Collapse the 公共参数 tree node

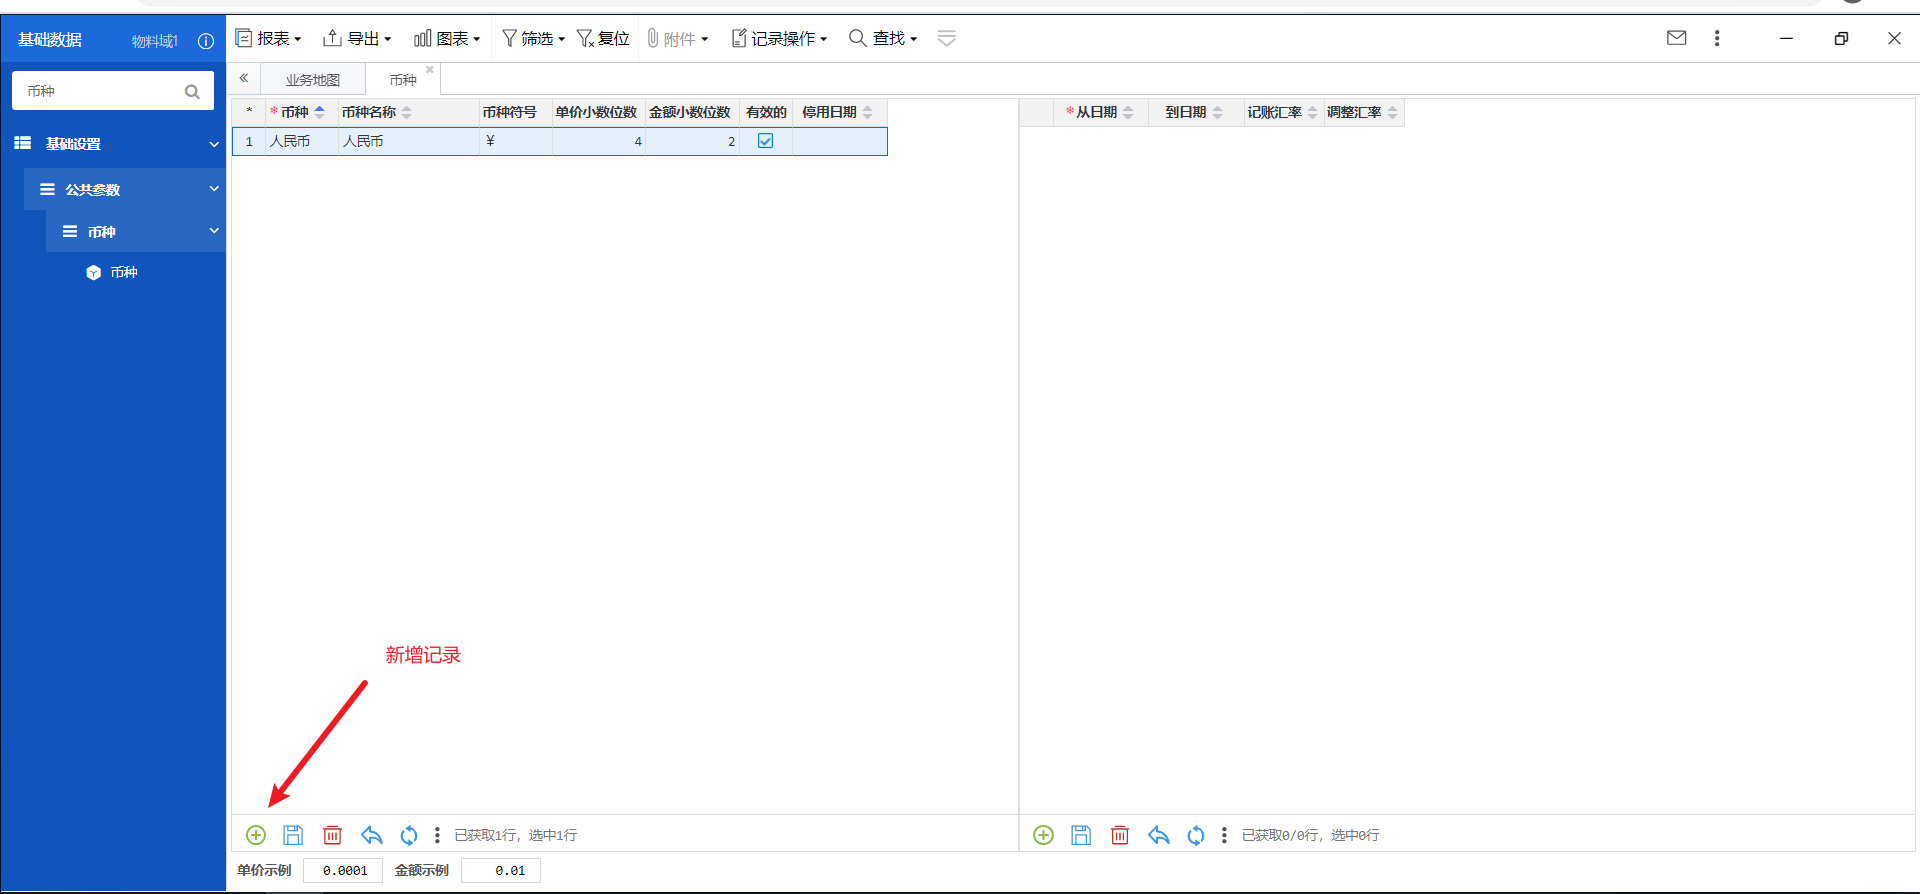213,189
